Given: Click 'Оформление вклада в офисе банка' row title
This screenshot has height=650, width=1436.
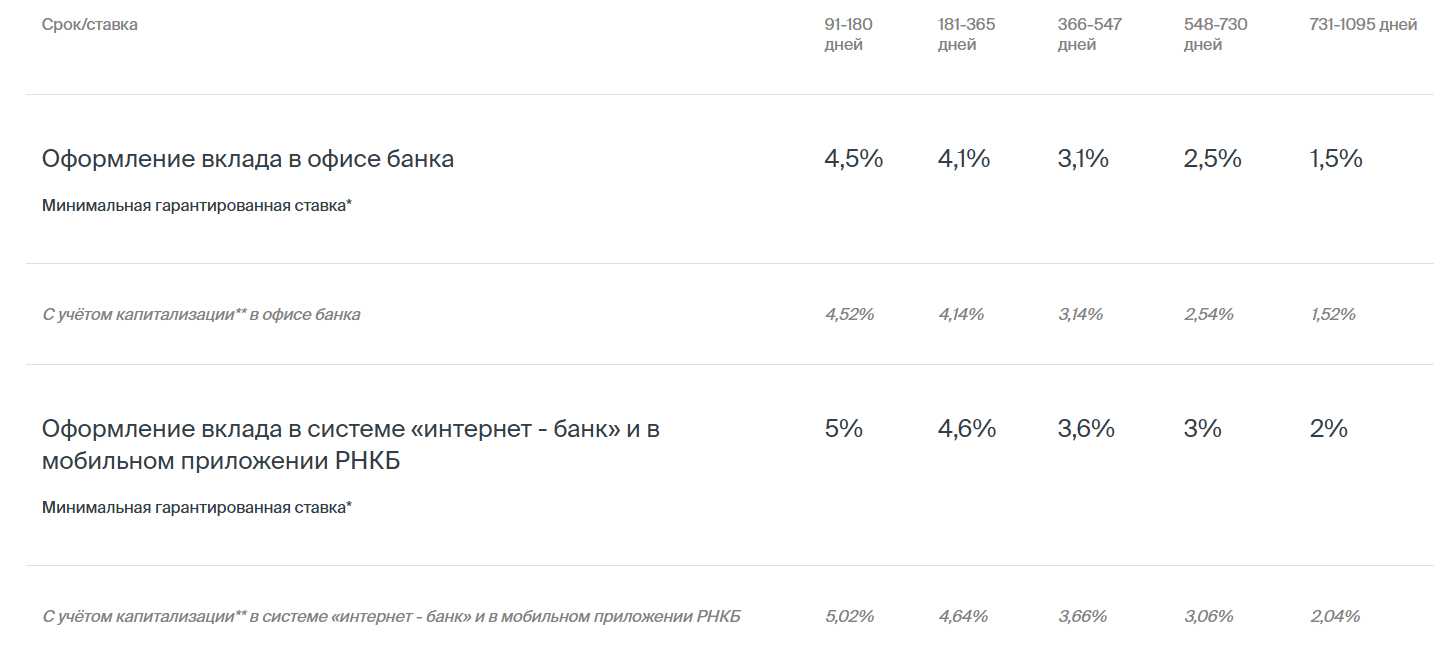Looking at the screenshot, I should click(x=248, y=159).
